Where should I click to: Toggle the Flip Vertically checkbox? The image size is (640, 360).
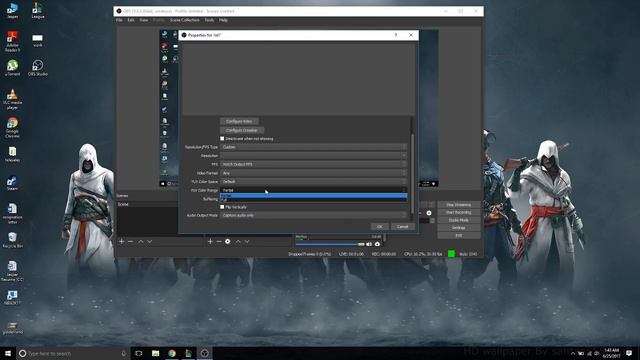[x=222, y=207]
